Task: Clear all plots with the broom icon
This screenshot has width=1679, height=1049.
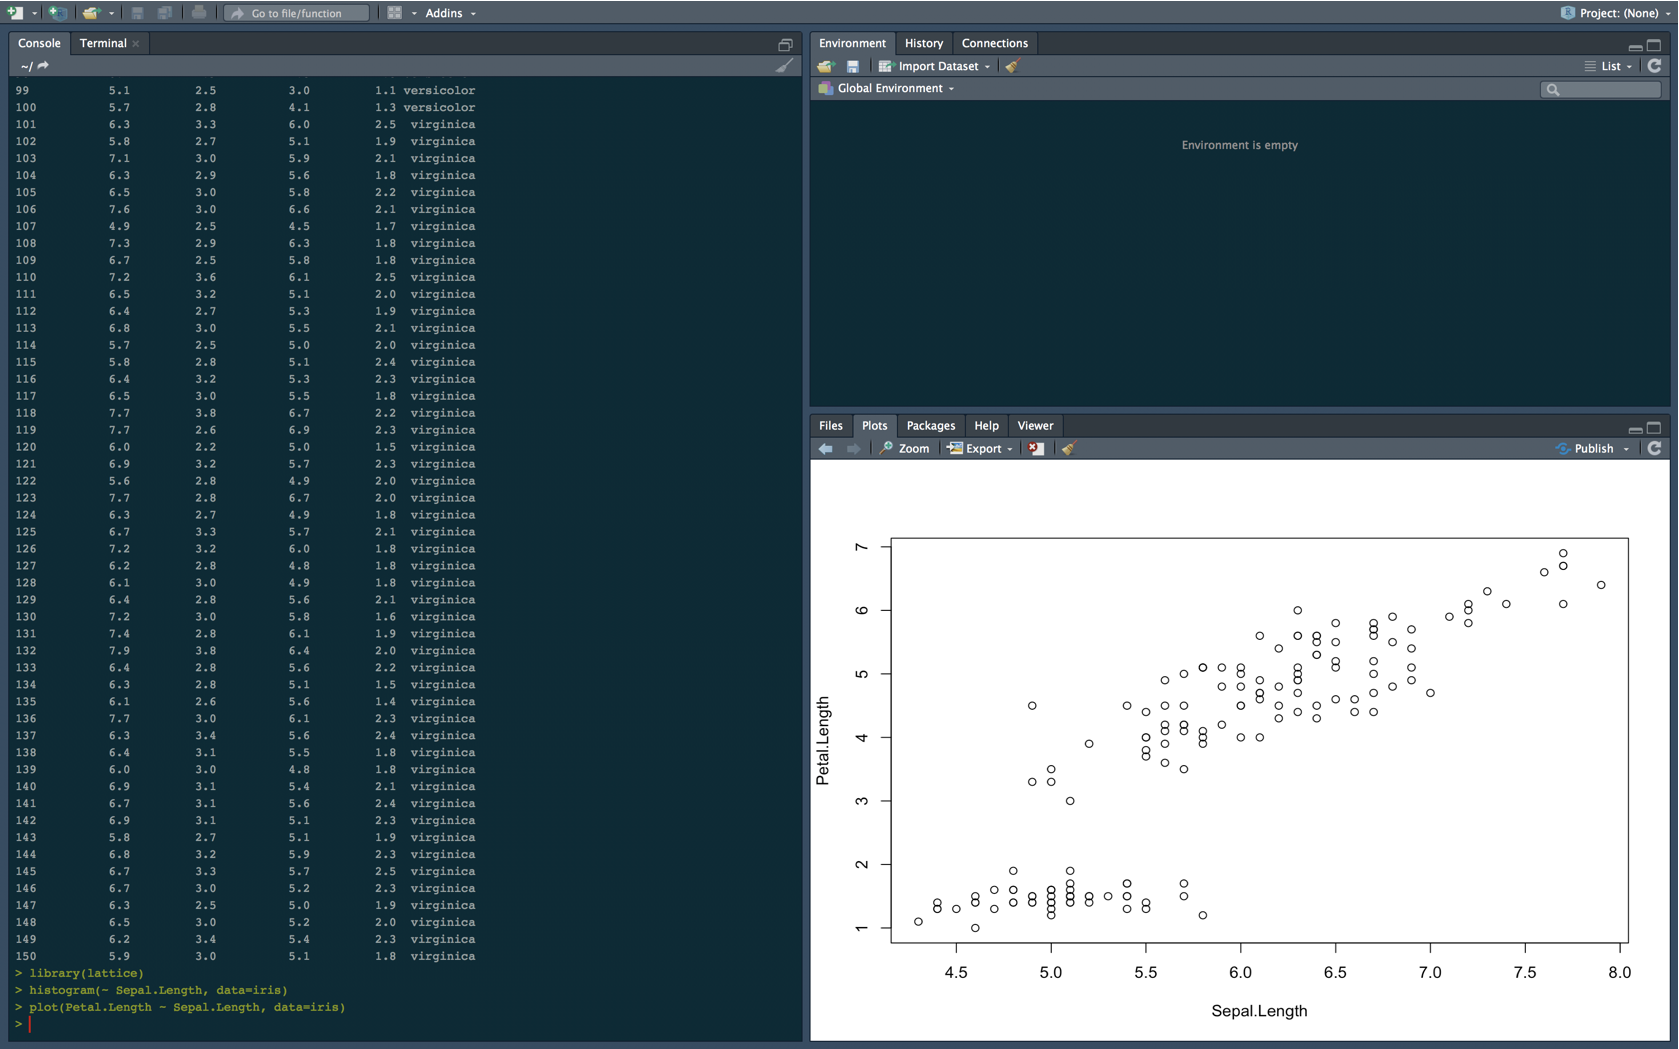Action: click(x=1068, y=449)
